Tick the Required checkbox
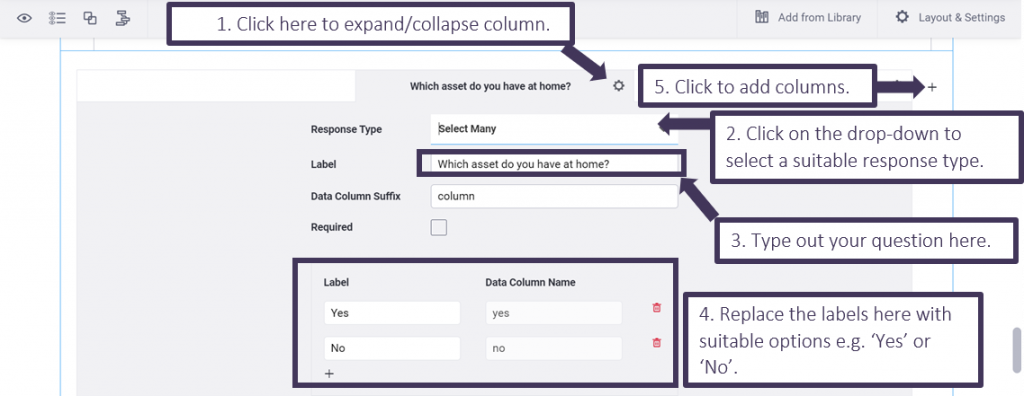This screenshot has height=396, width=1024. (439, 227)
